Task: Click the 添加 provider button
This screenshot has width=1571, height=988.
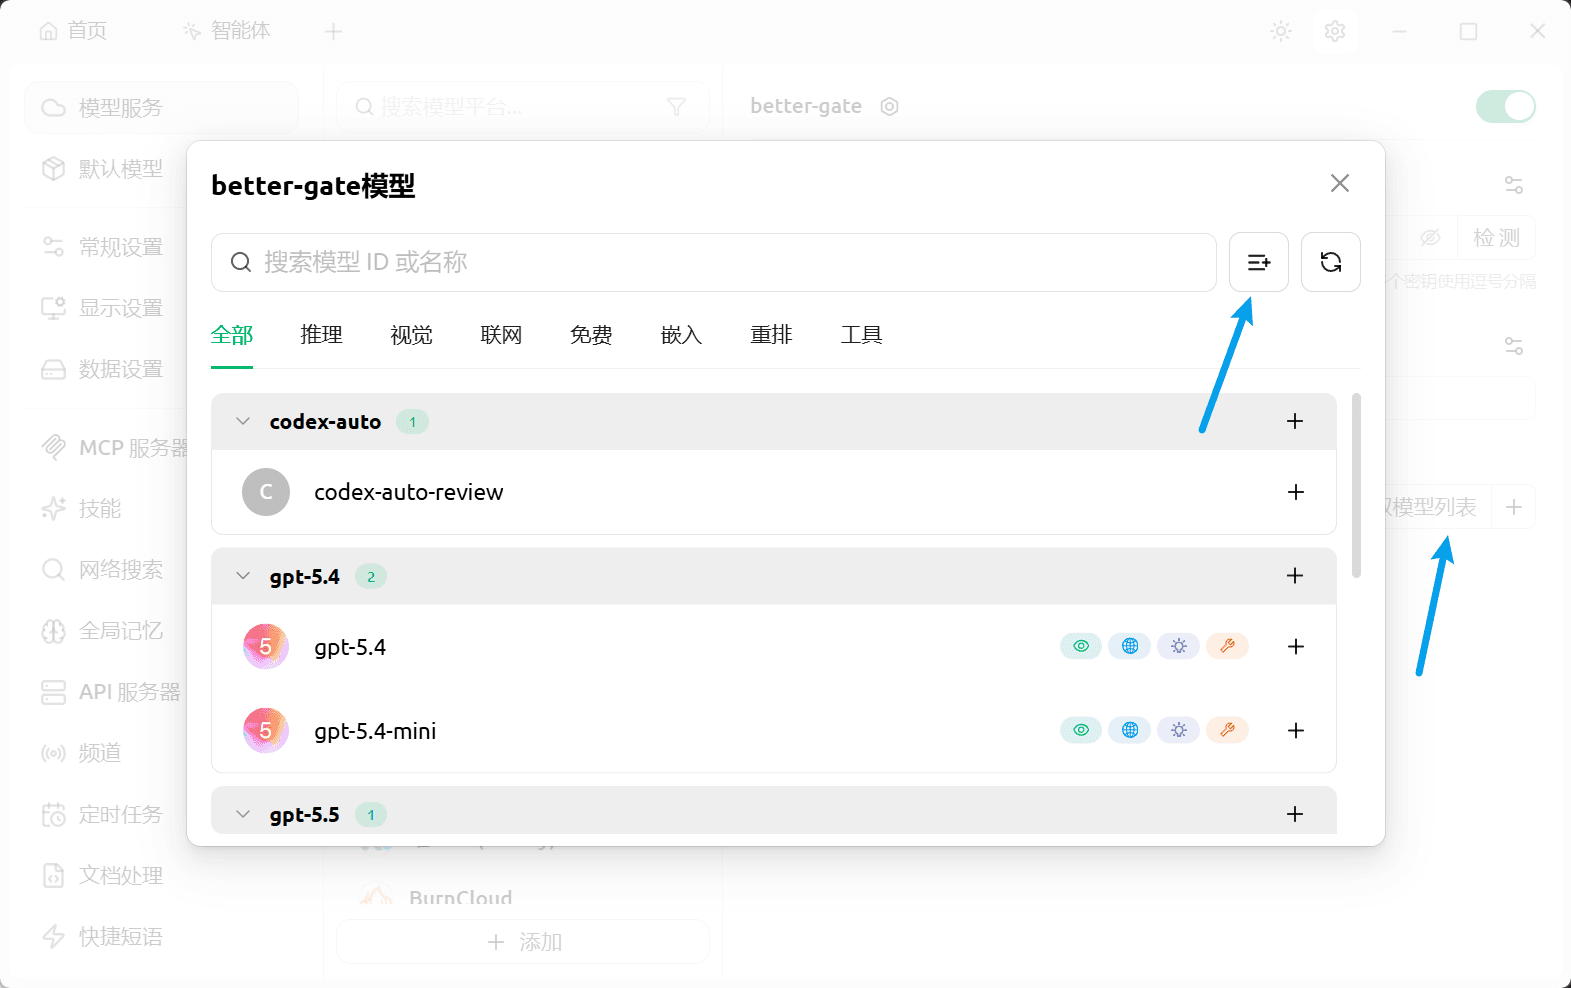Action: [523, 942]
